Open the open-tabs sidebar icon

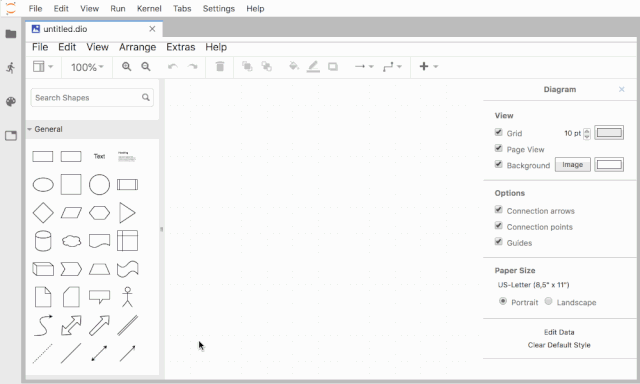point(11,135)
